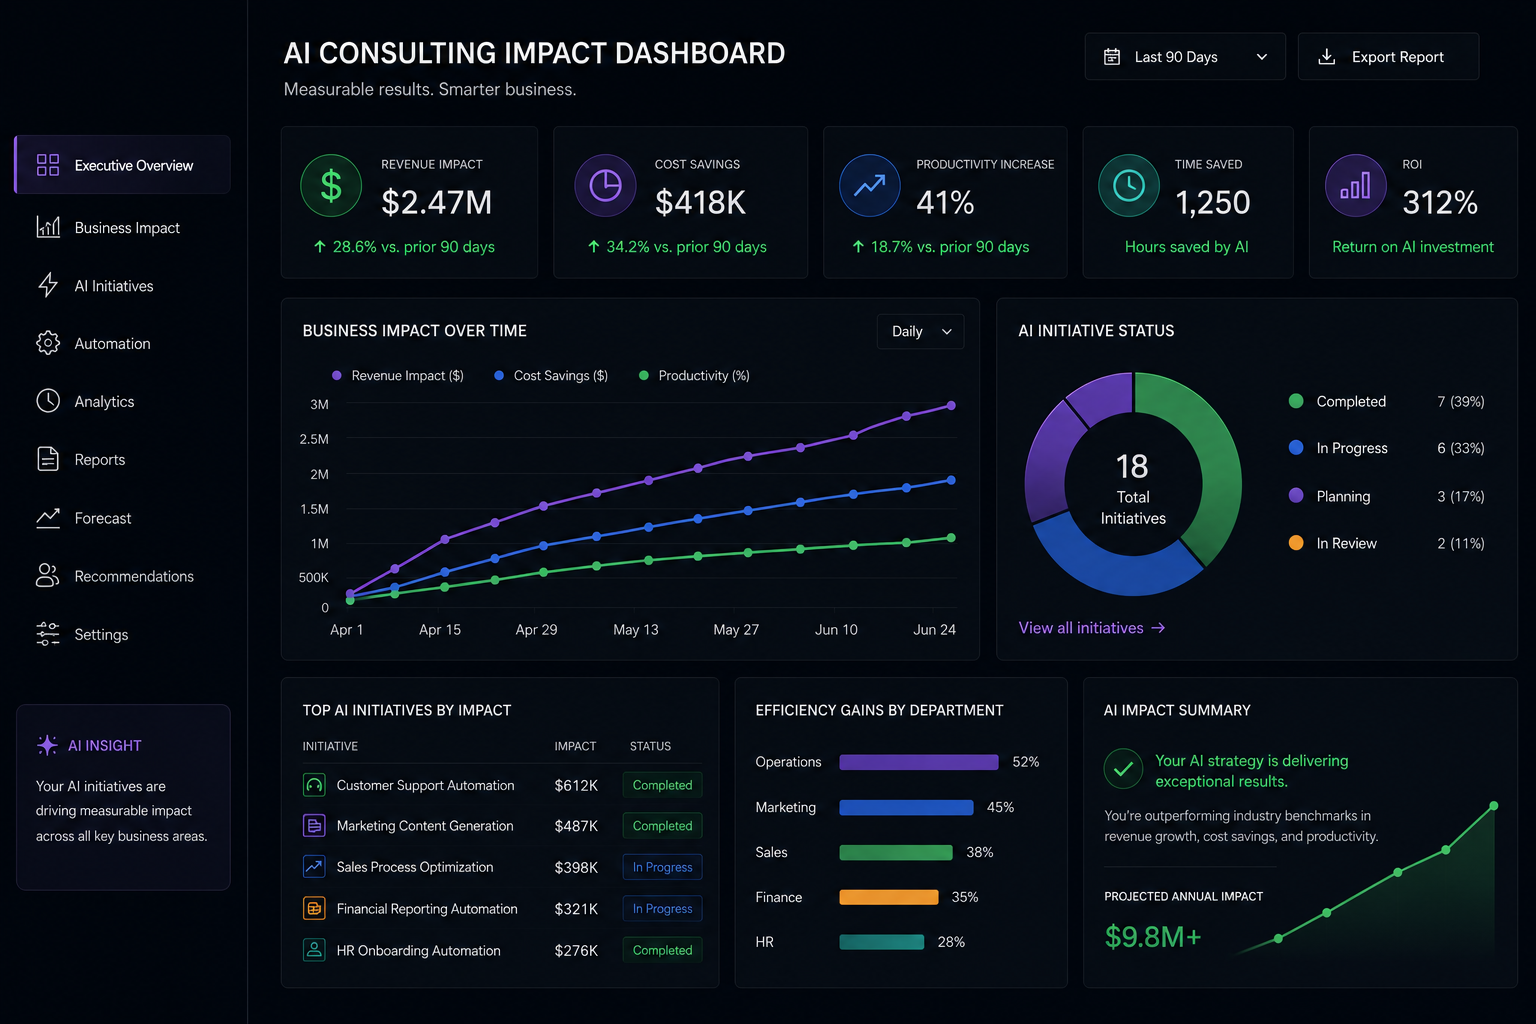1536x1024 pixels.
Task: Click the $612K impact value
Action: coord(576,786)
